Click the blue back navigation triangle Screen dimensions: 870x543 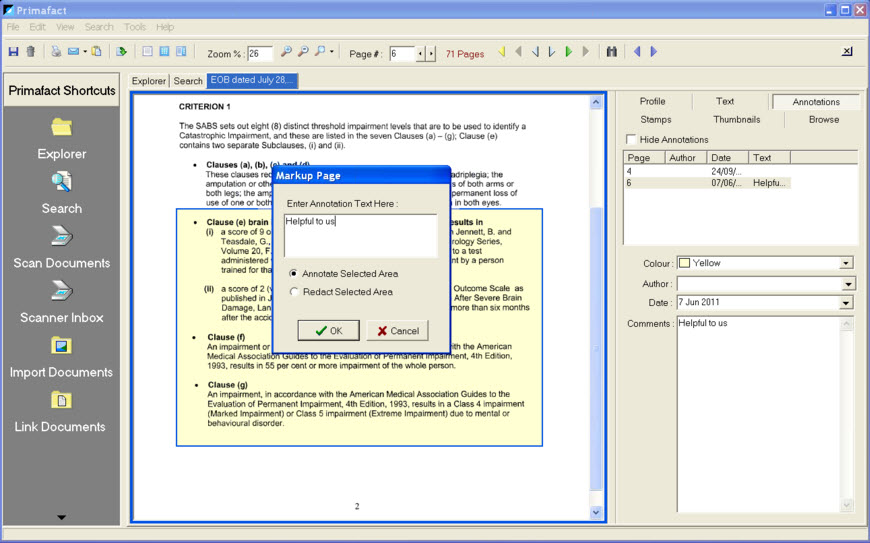point(637,52)
